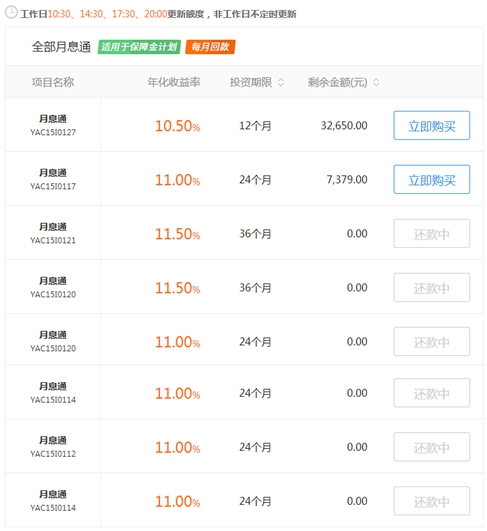Click the 月息通 name above YAC15I0127
This screenshot has width=487, height=531.
click(x=53, y=119)
